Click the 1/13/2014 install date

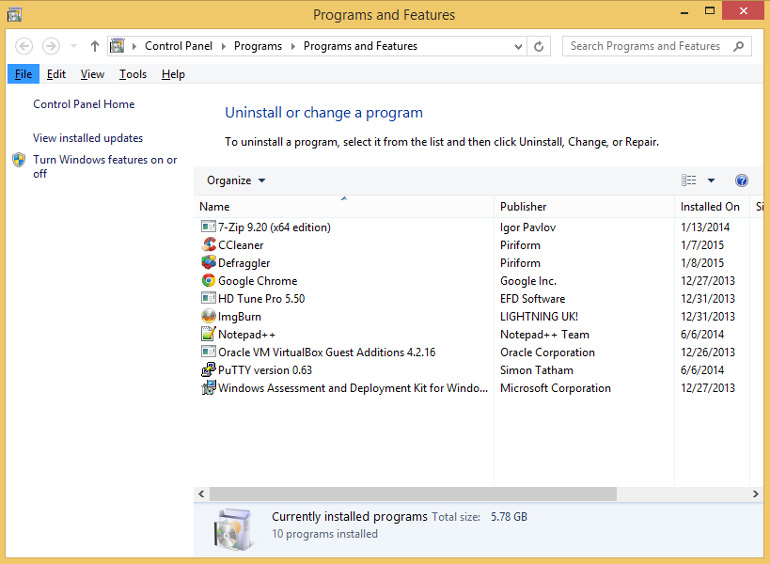[x=705, y=227]
